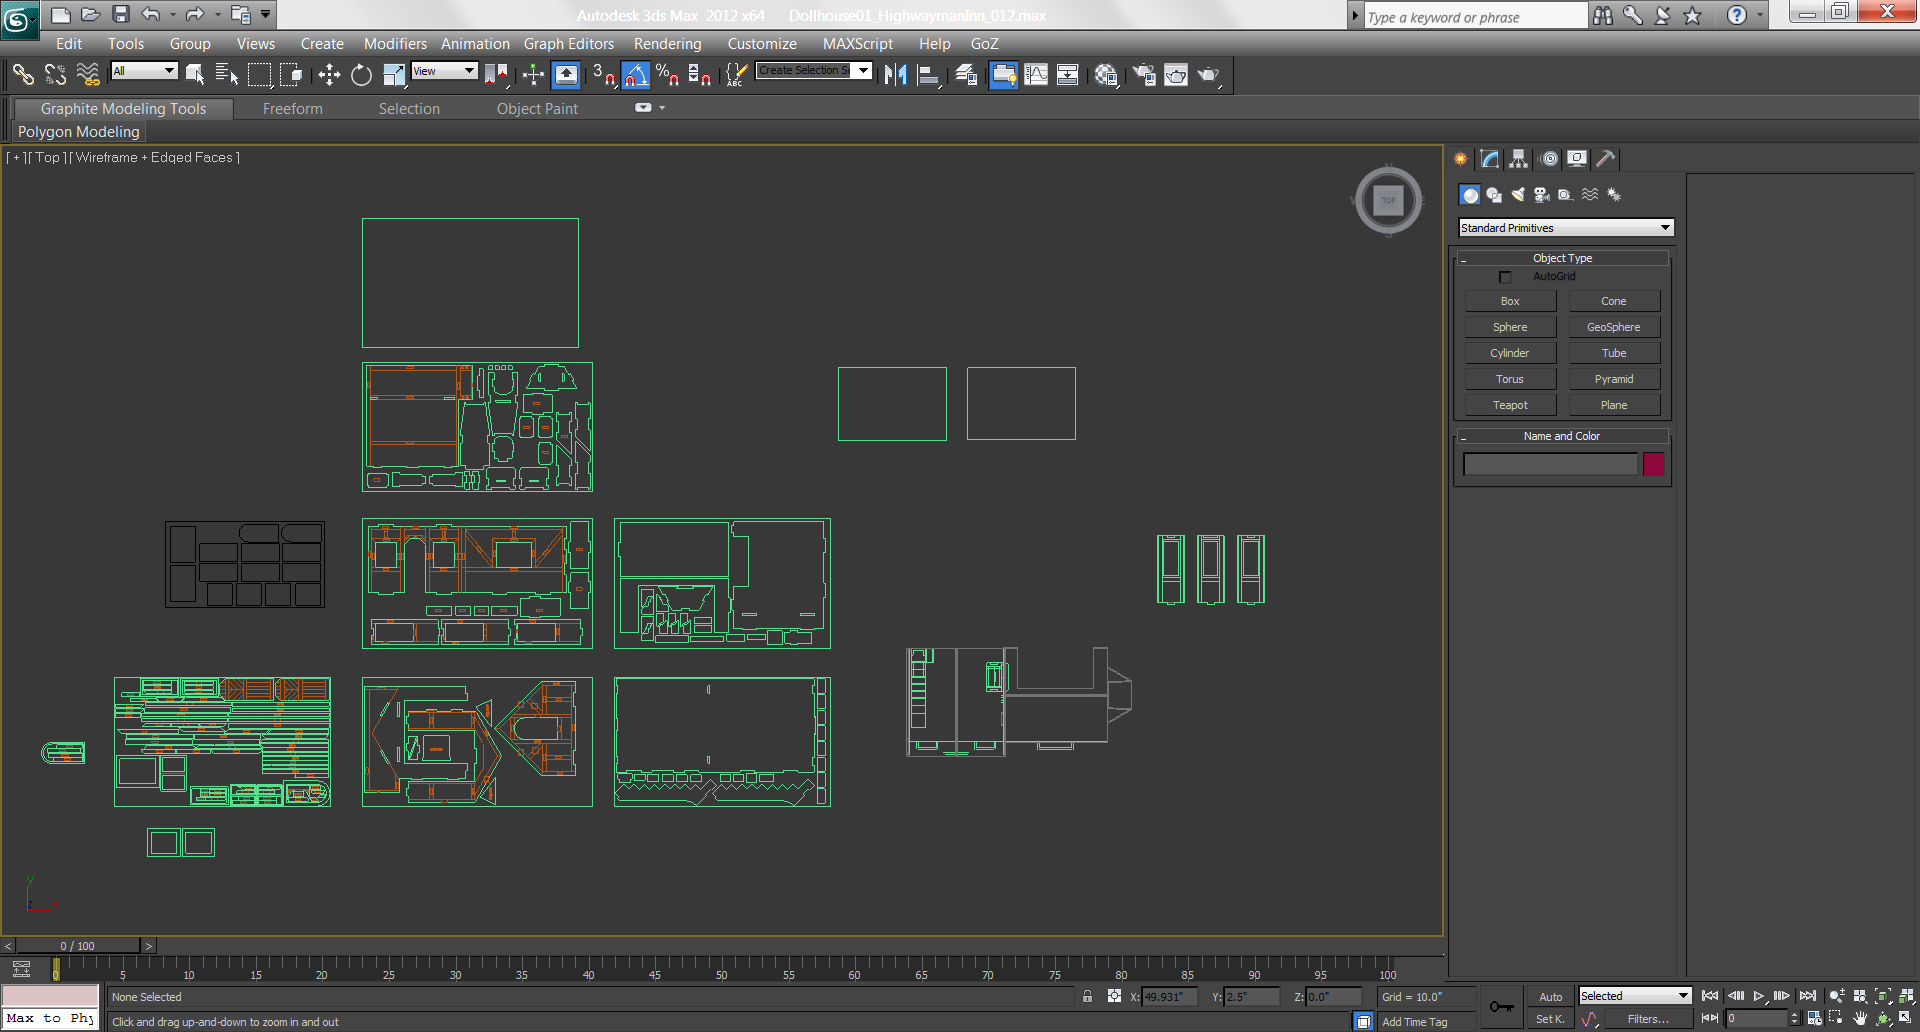
Task: Open the Layer Manager
Action: coord(967,75)
